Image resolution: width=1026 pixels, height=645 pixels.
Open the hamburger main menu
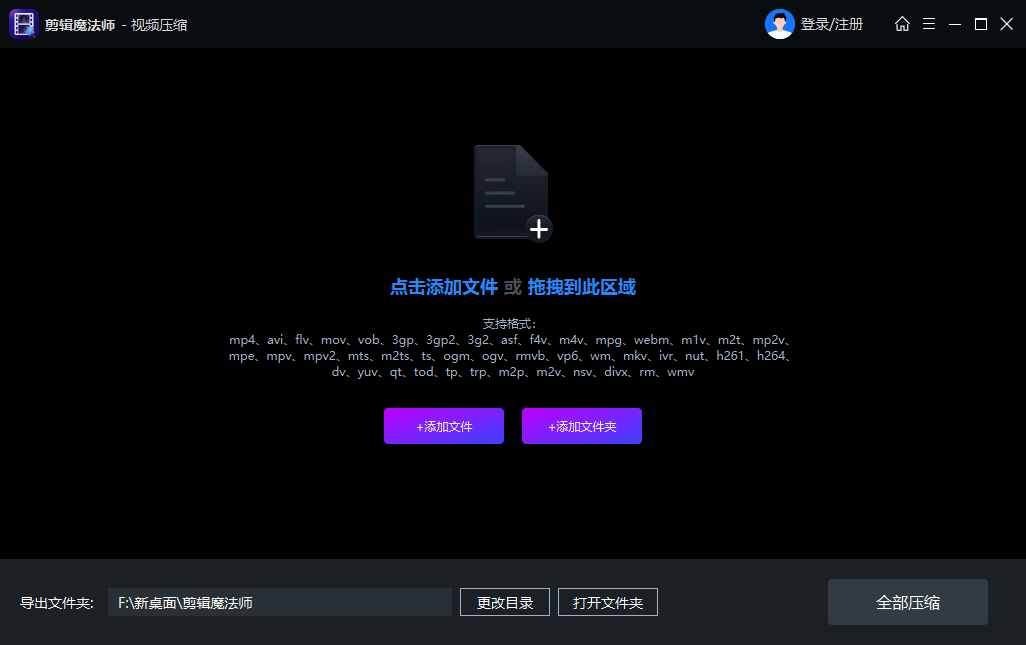click(x=929, y=24)
